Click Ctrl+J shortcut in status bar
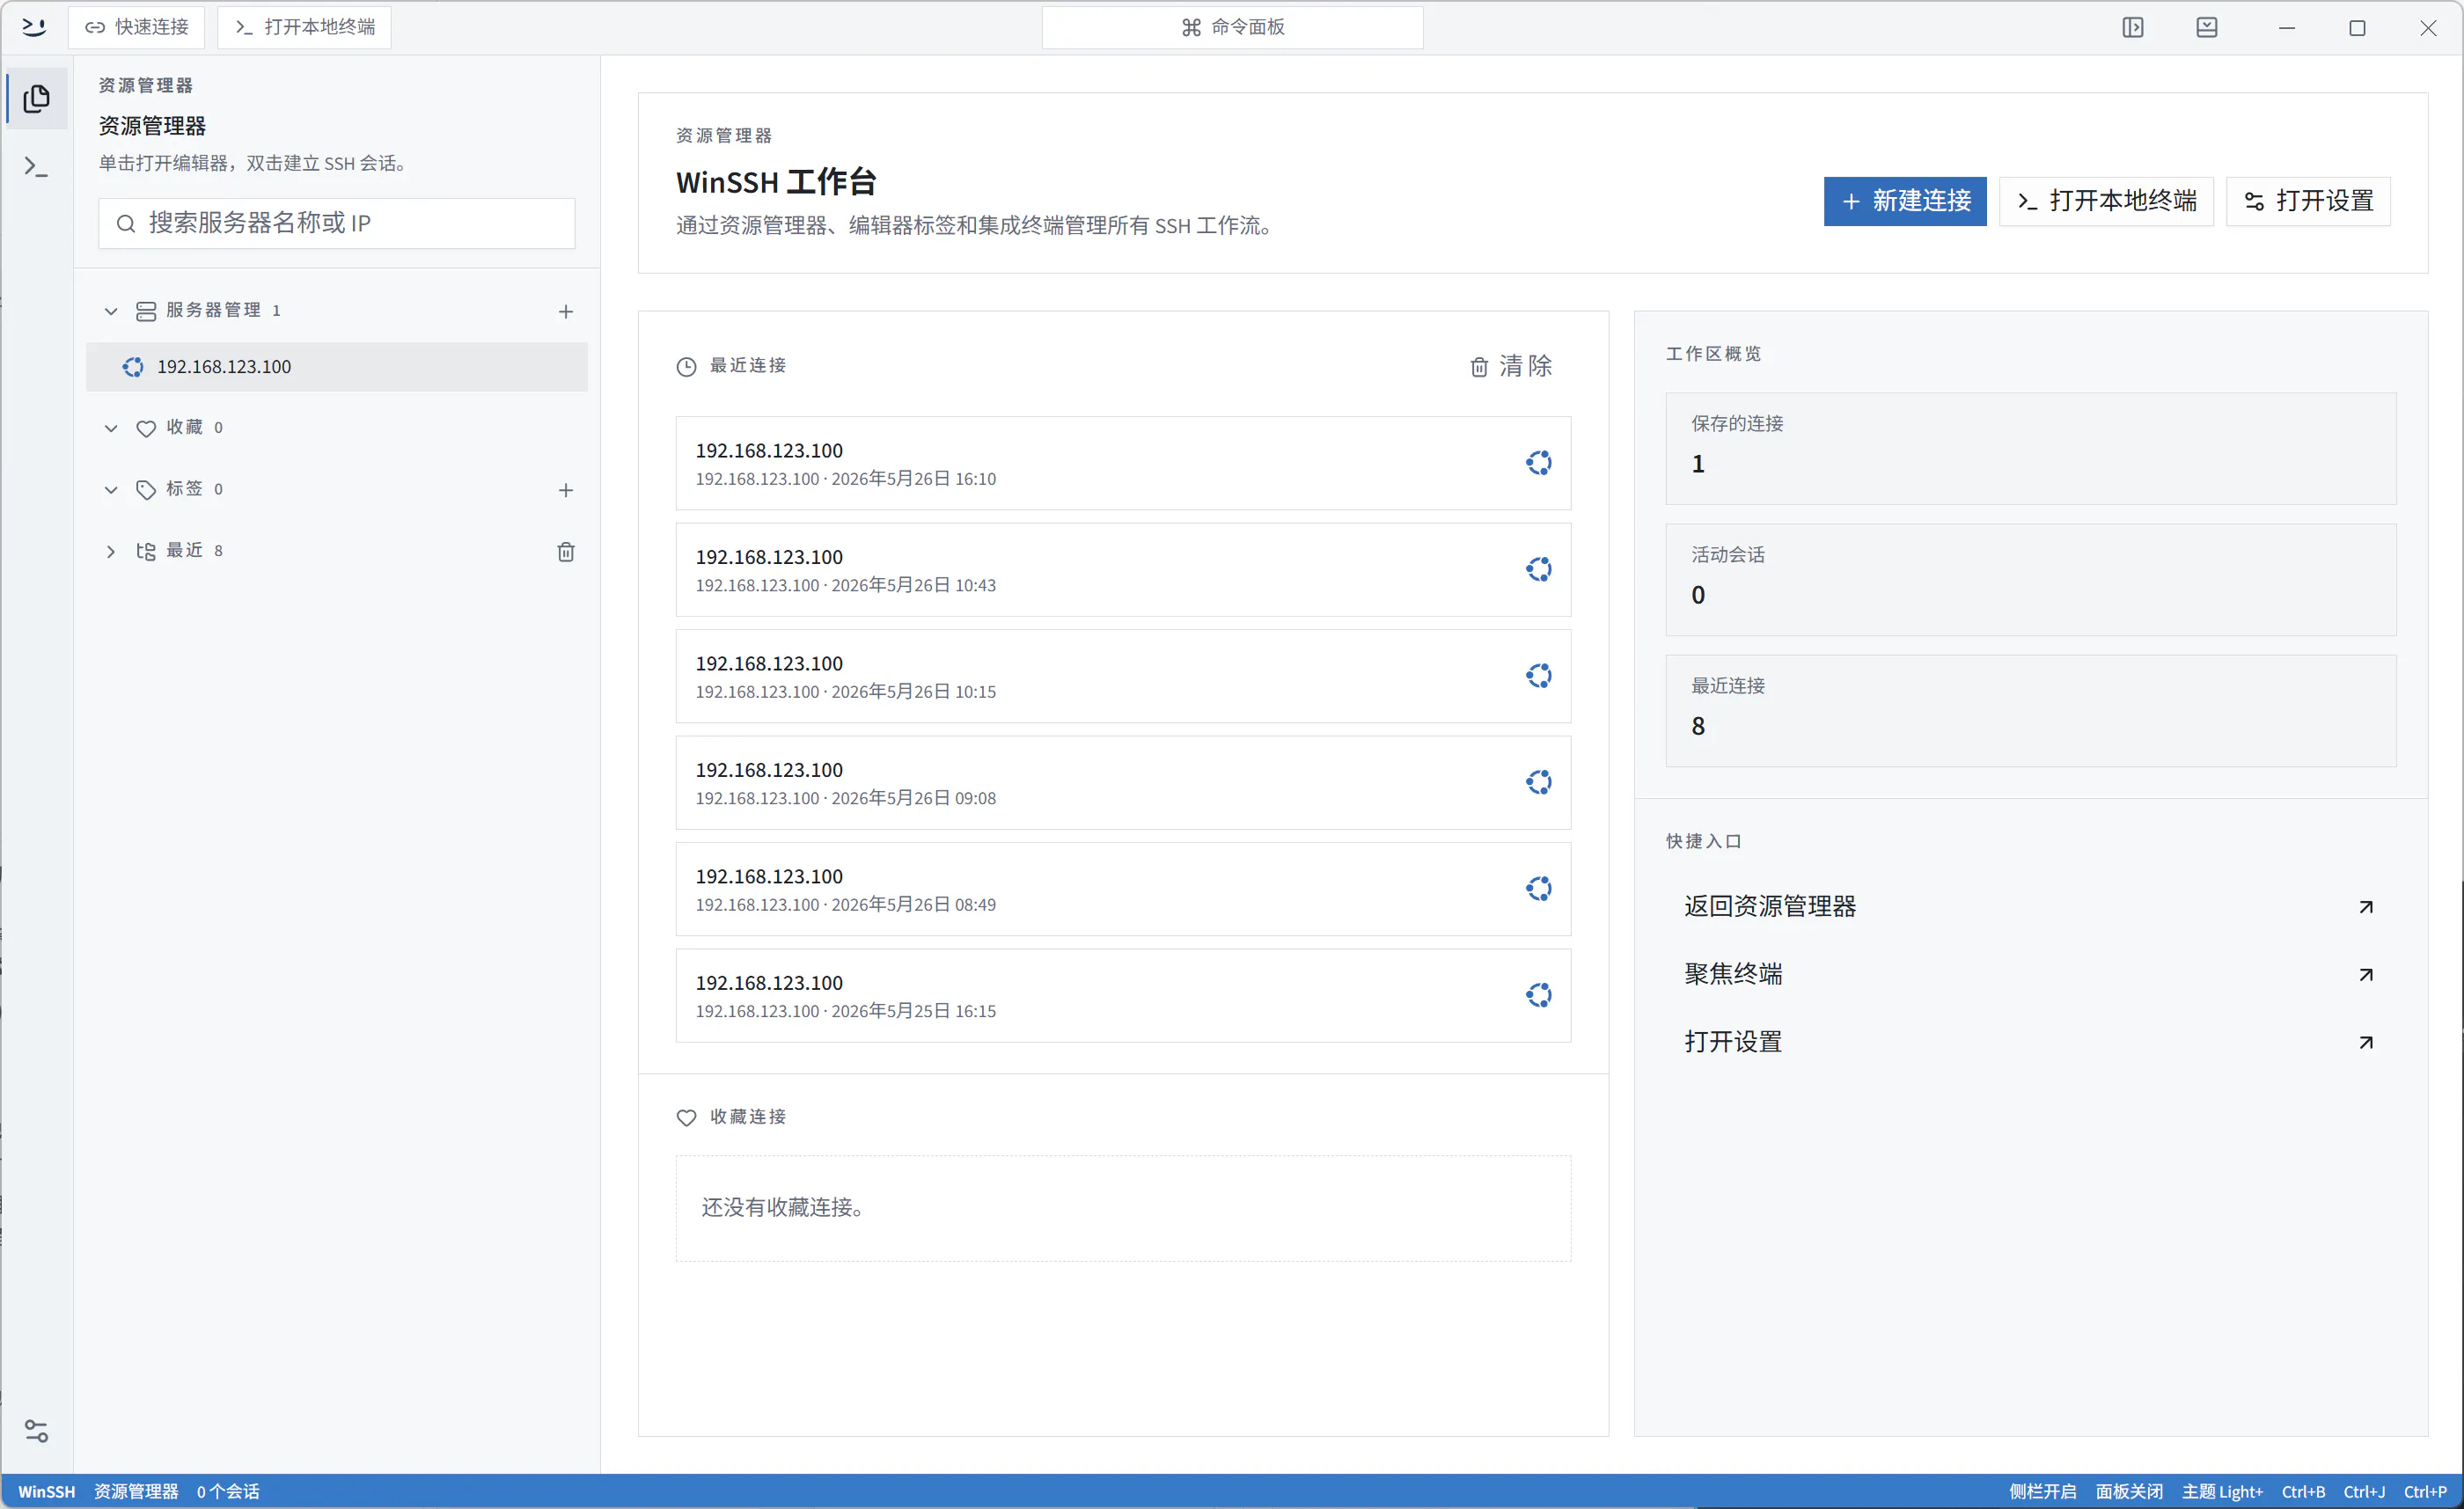Viewport: 2464px width, 1509px height. (x=2364, y=1491)
